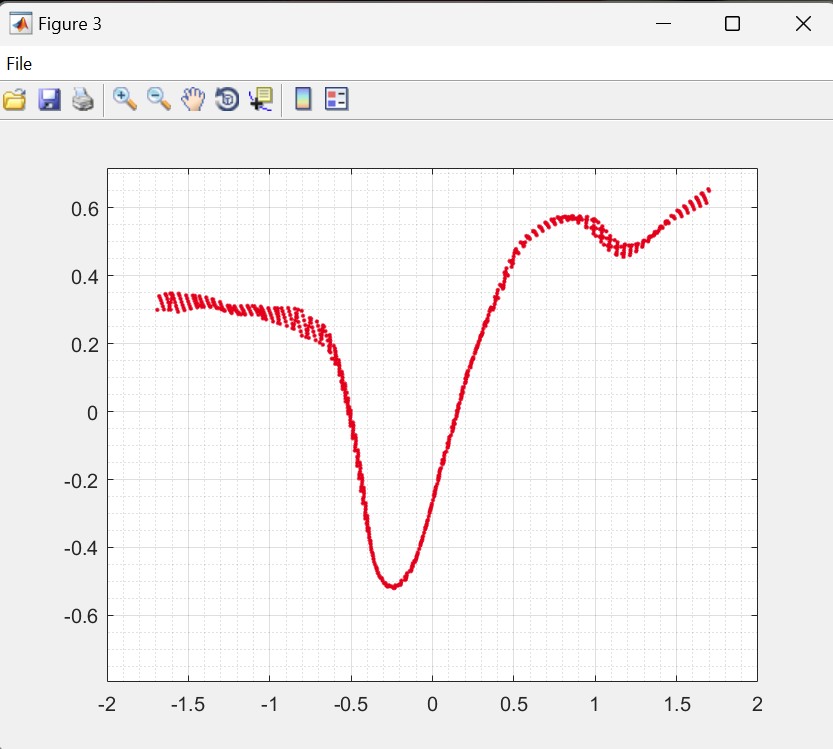
Task: Select the Data Cursor tool
Action: 261,99
